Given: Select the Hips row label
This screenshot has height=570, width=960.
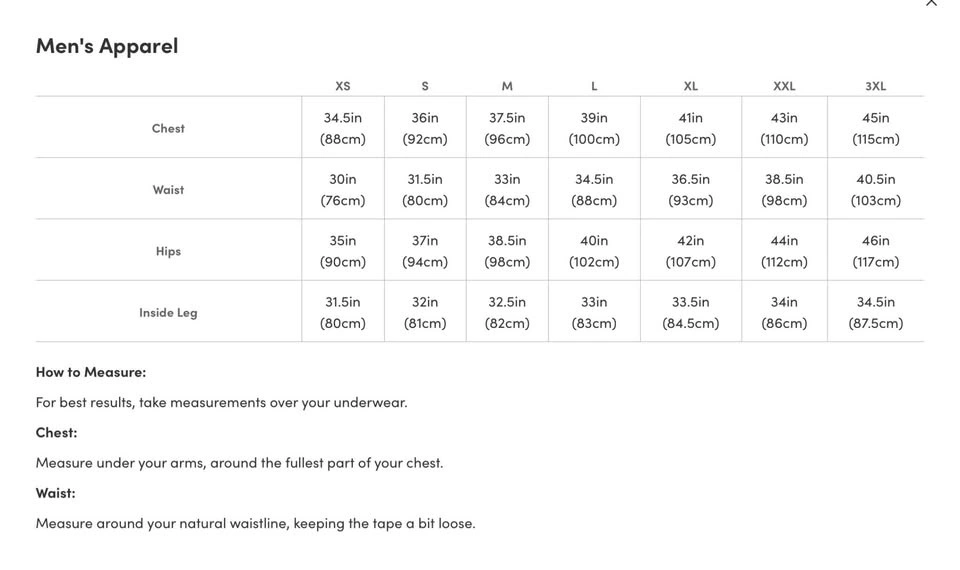Looking at the screenshot, I should point(168,251).
